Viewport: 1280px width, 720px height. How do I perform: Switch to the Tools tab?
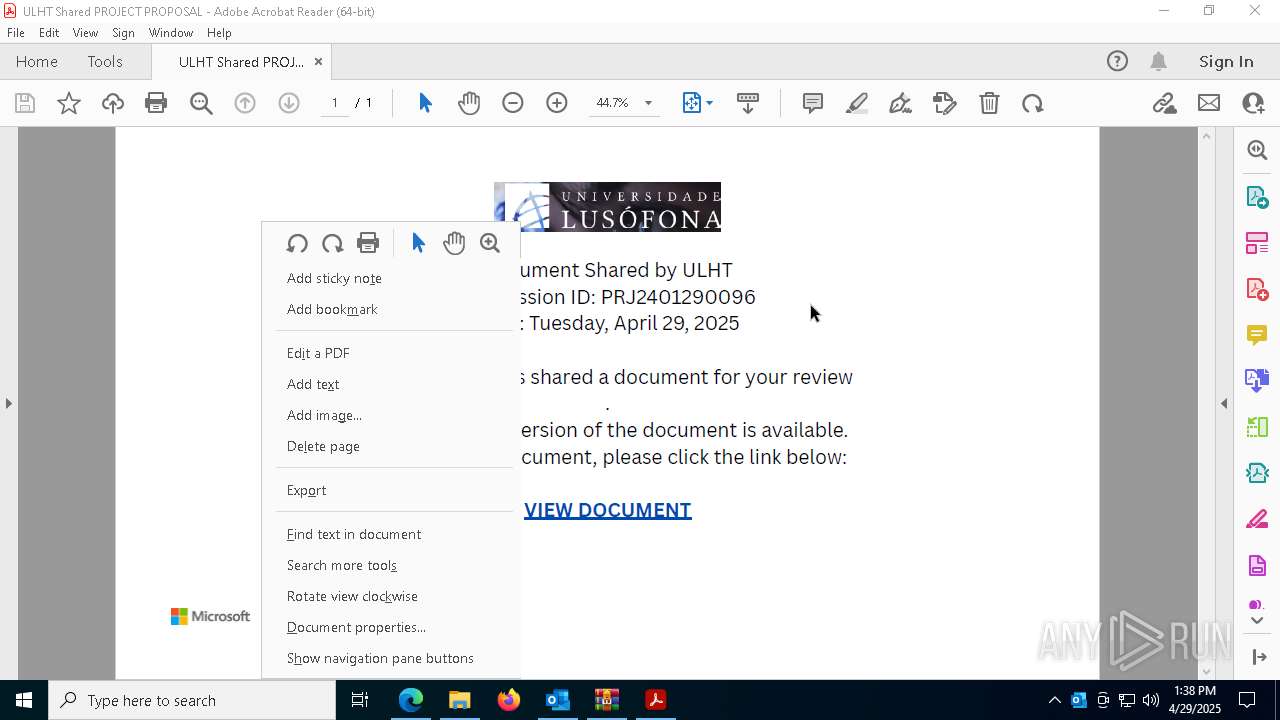105,61
